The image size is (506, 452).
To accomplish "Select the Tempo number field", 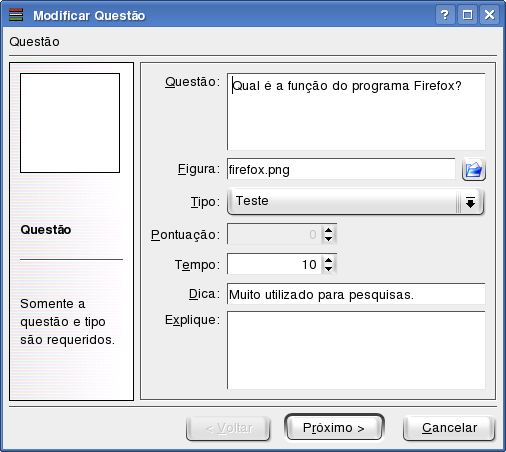I will pos(274,264).
